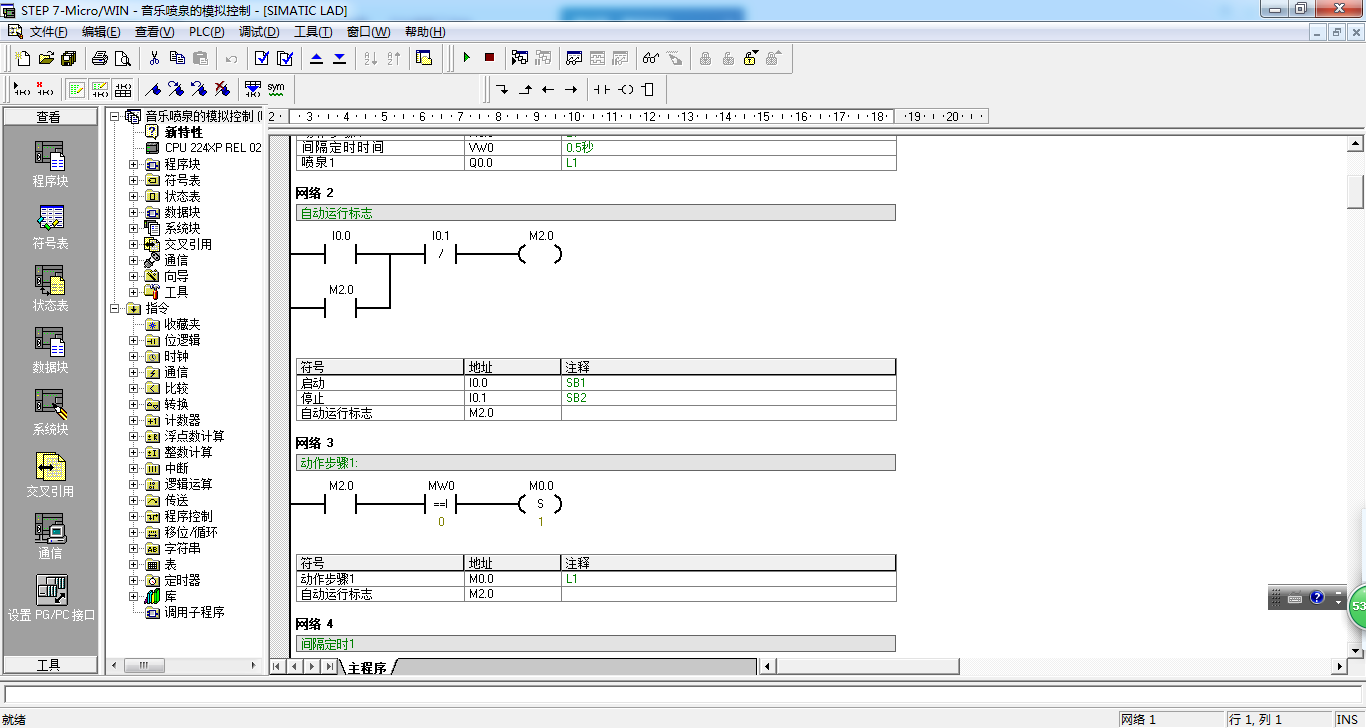1366x728 pixels.
Task: Click the 网络 1 status bar field
Action: [x=1170, y=719]
